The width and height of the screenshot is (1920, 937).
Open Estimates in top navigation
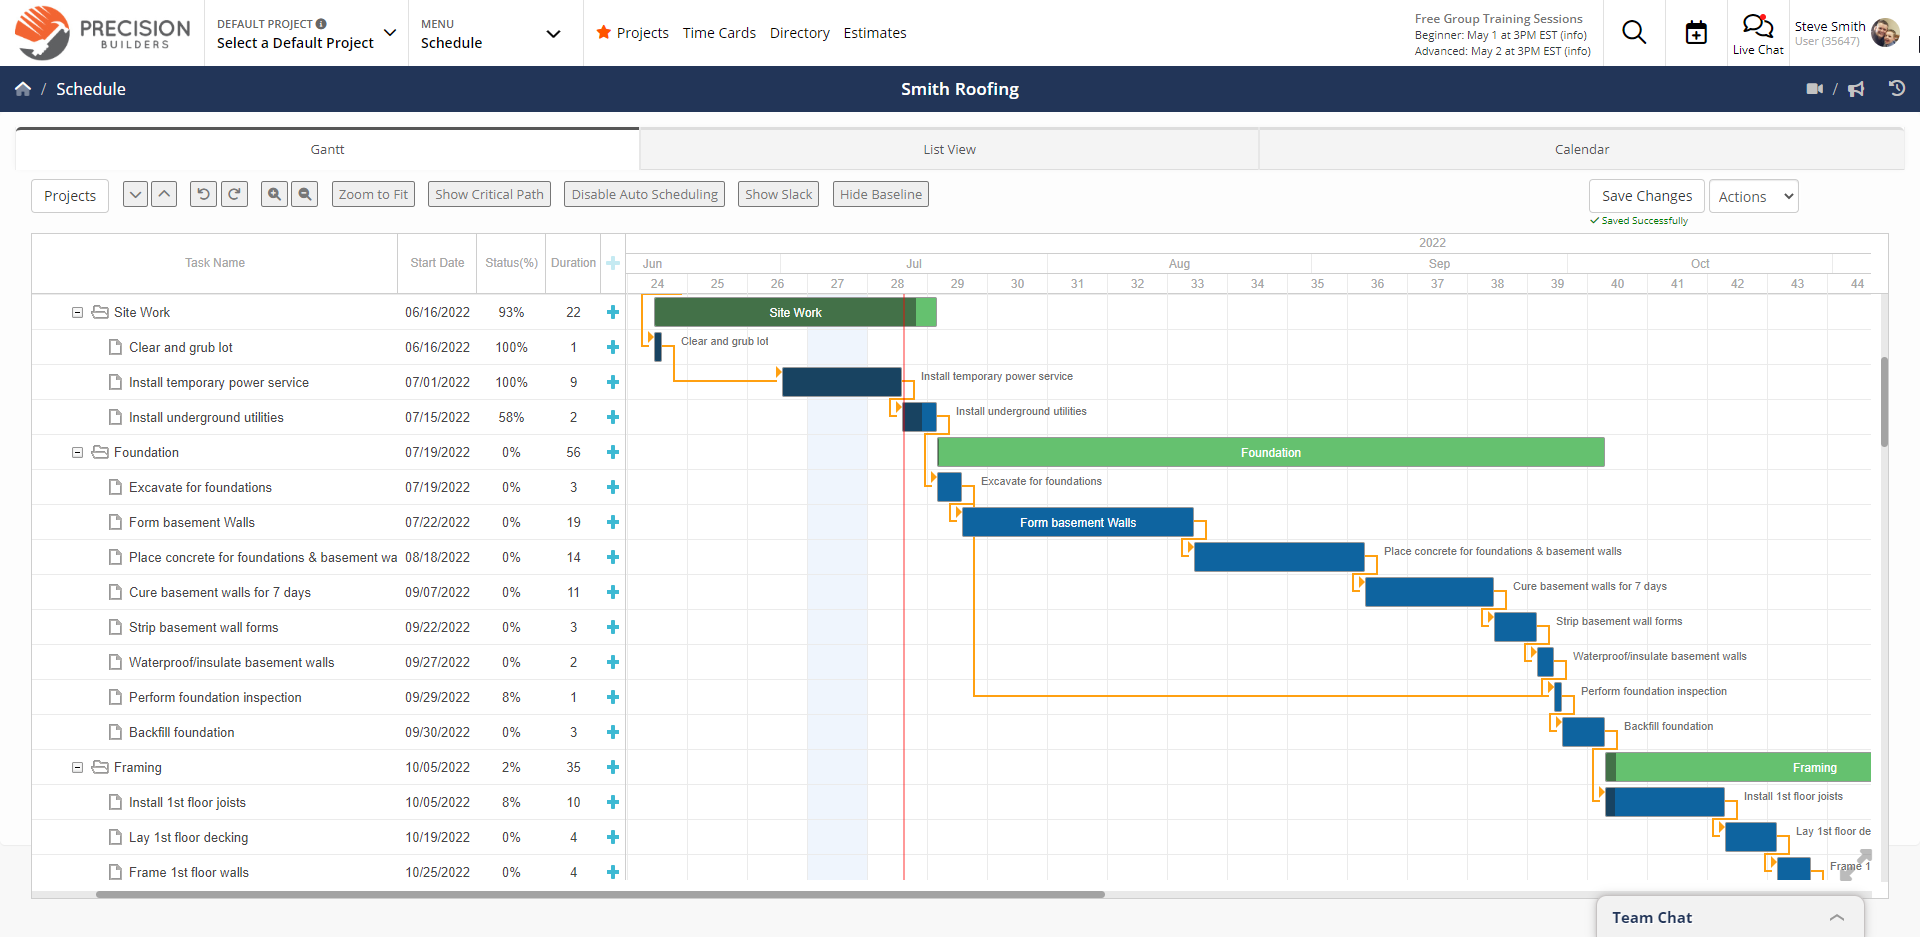point(875,33)
